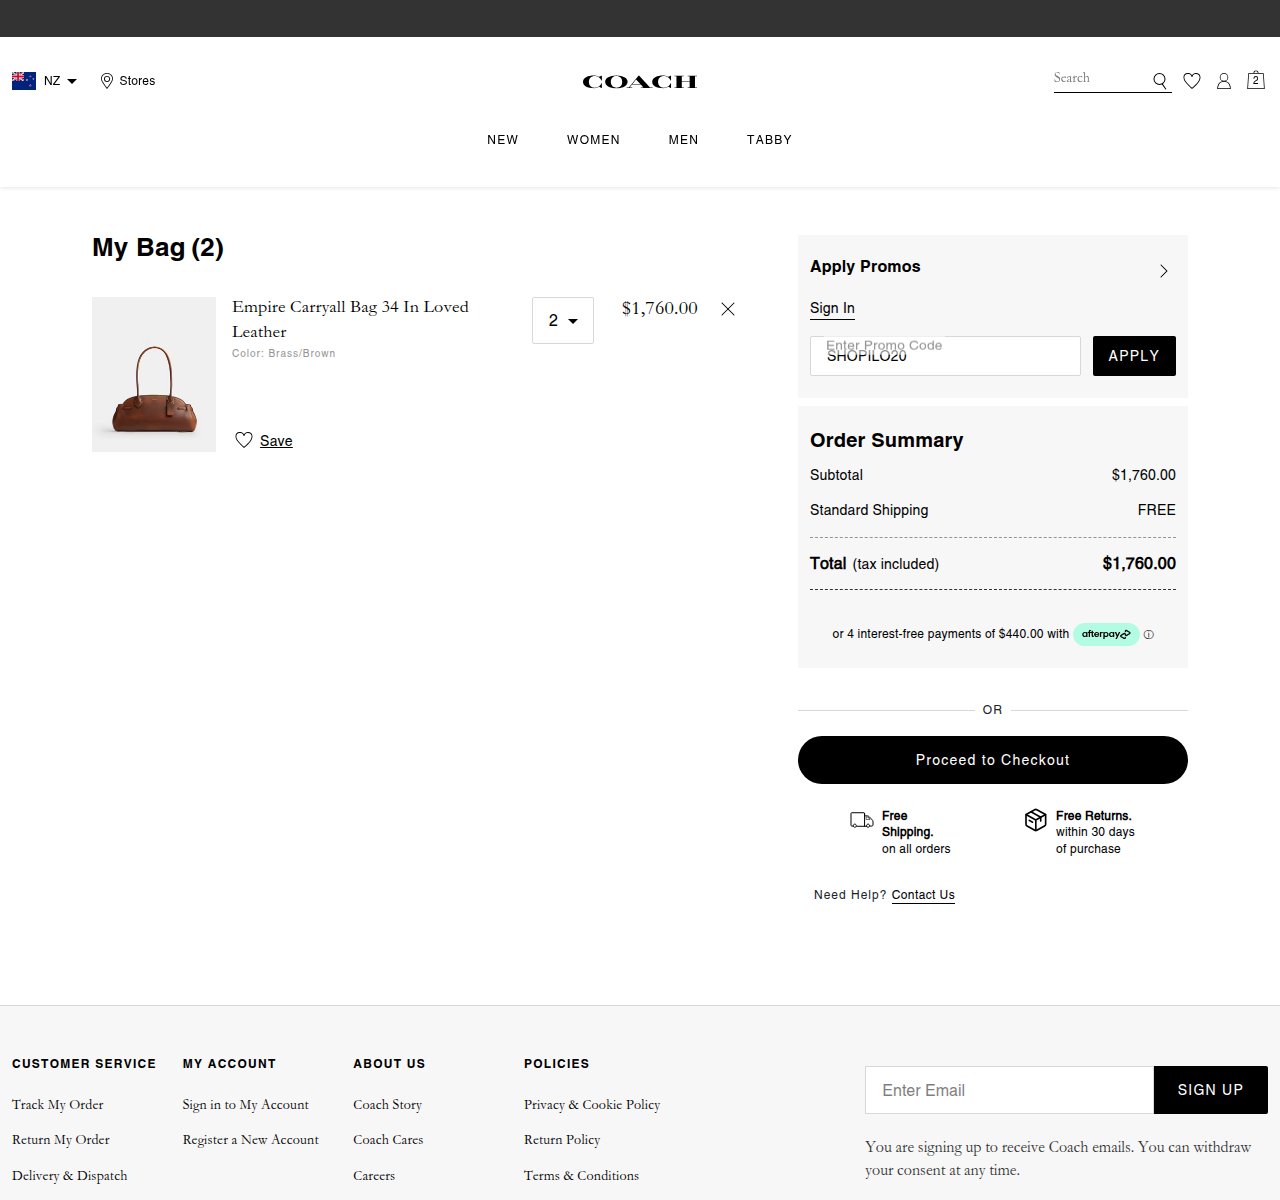Focus the Enter Email input field

(x=1009, y=1090)
